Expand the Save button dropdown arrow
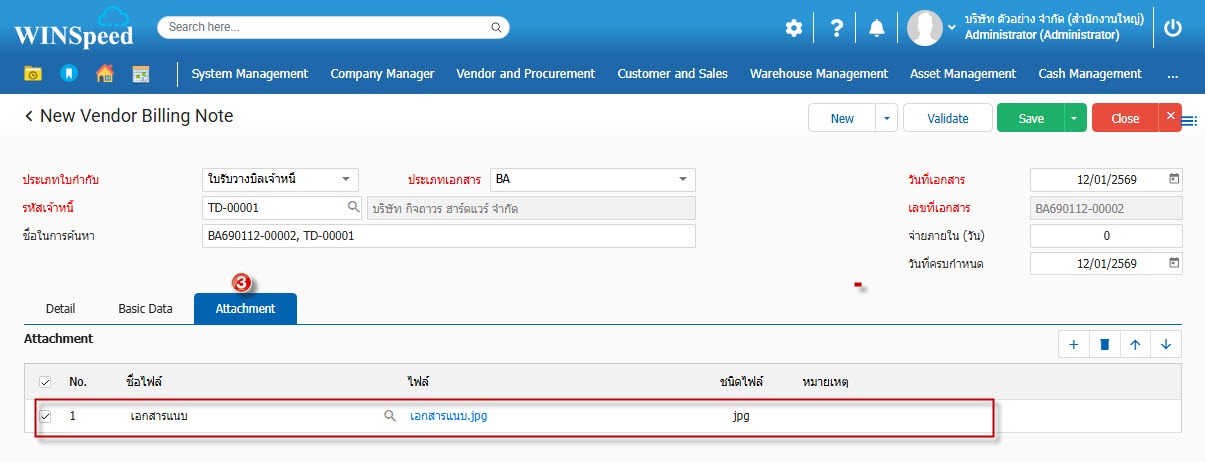1205x462 pixels. click(x=1076, y=118)
